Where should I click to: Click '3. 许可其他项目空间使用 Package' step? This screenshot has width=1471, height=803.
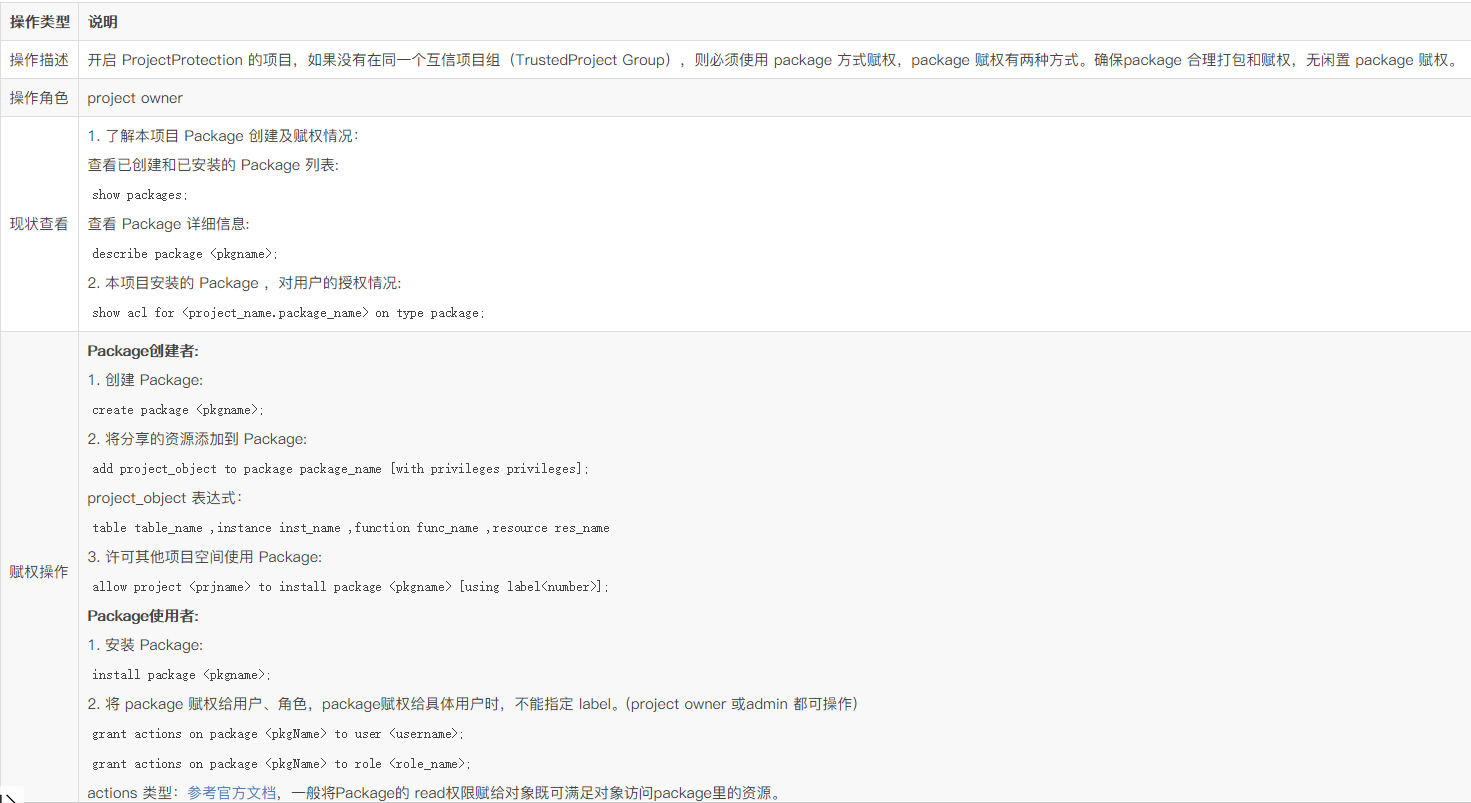[205, 557]
